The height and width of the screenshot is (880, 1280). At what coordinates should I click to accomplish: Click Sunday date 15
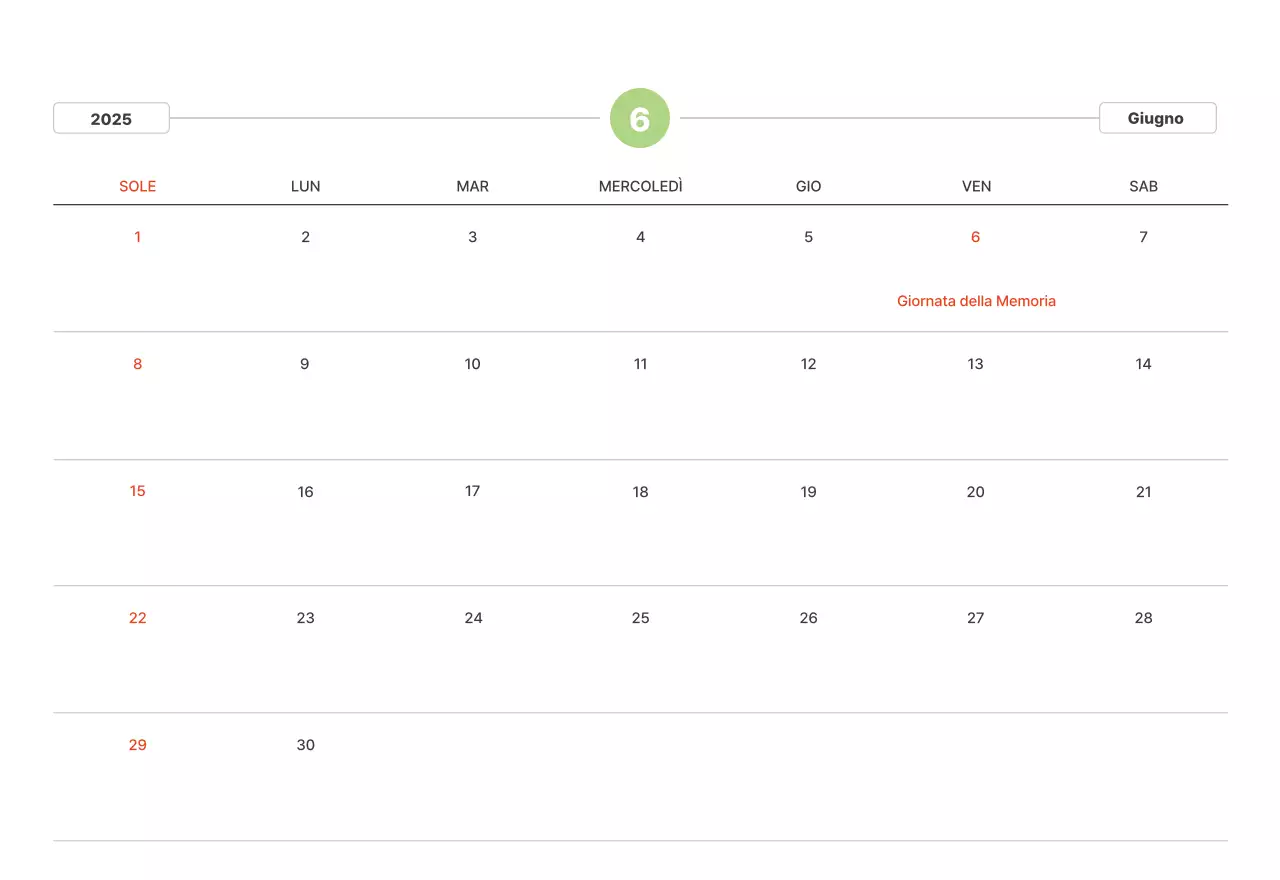[x=138, y=491]
